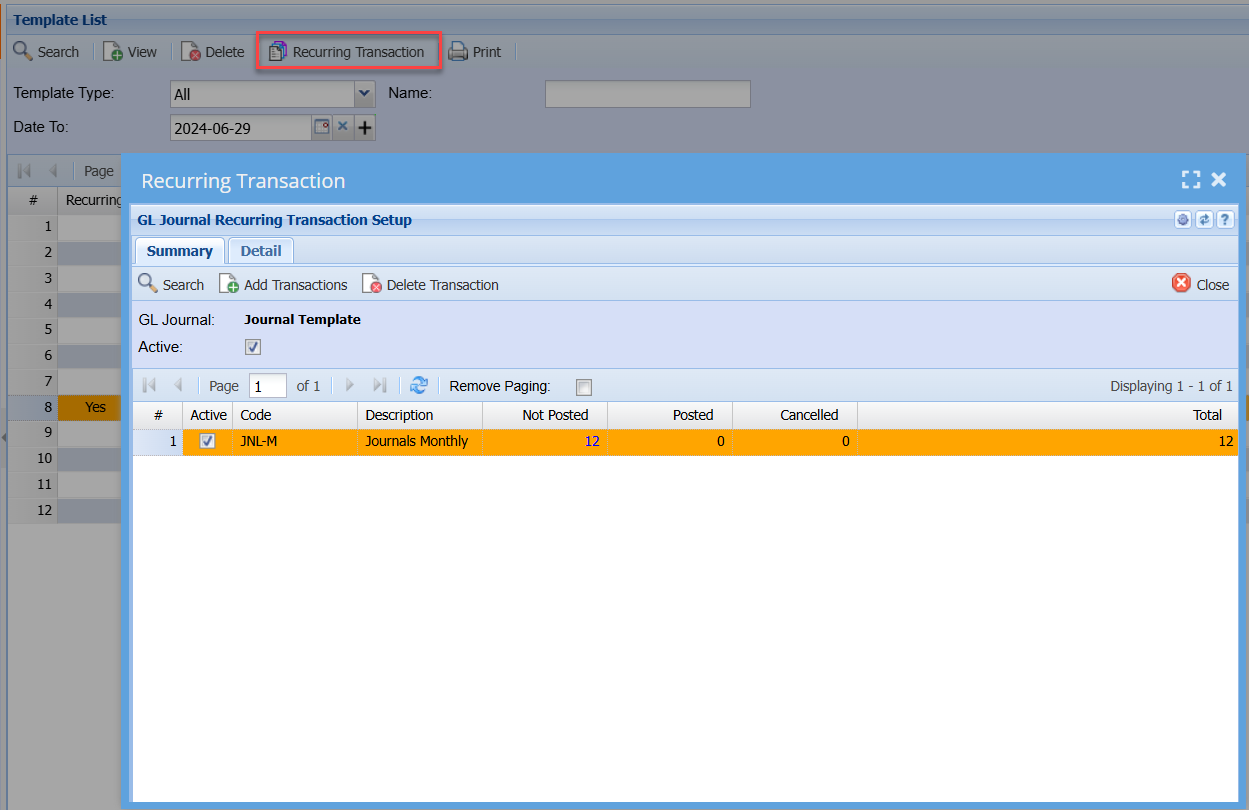Switch to the Detail tab
The image size is (1249, 810).
pos(260,251)
